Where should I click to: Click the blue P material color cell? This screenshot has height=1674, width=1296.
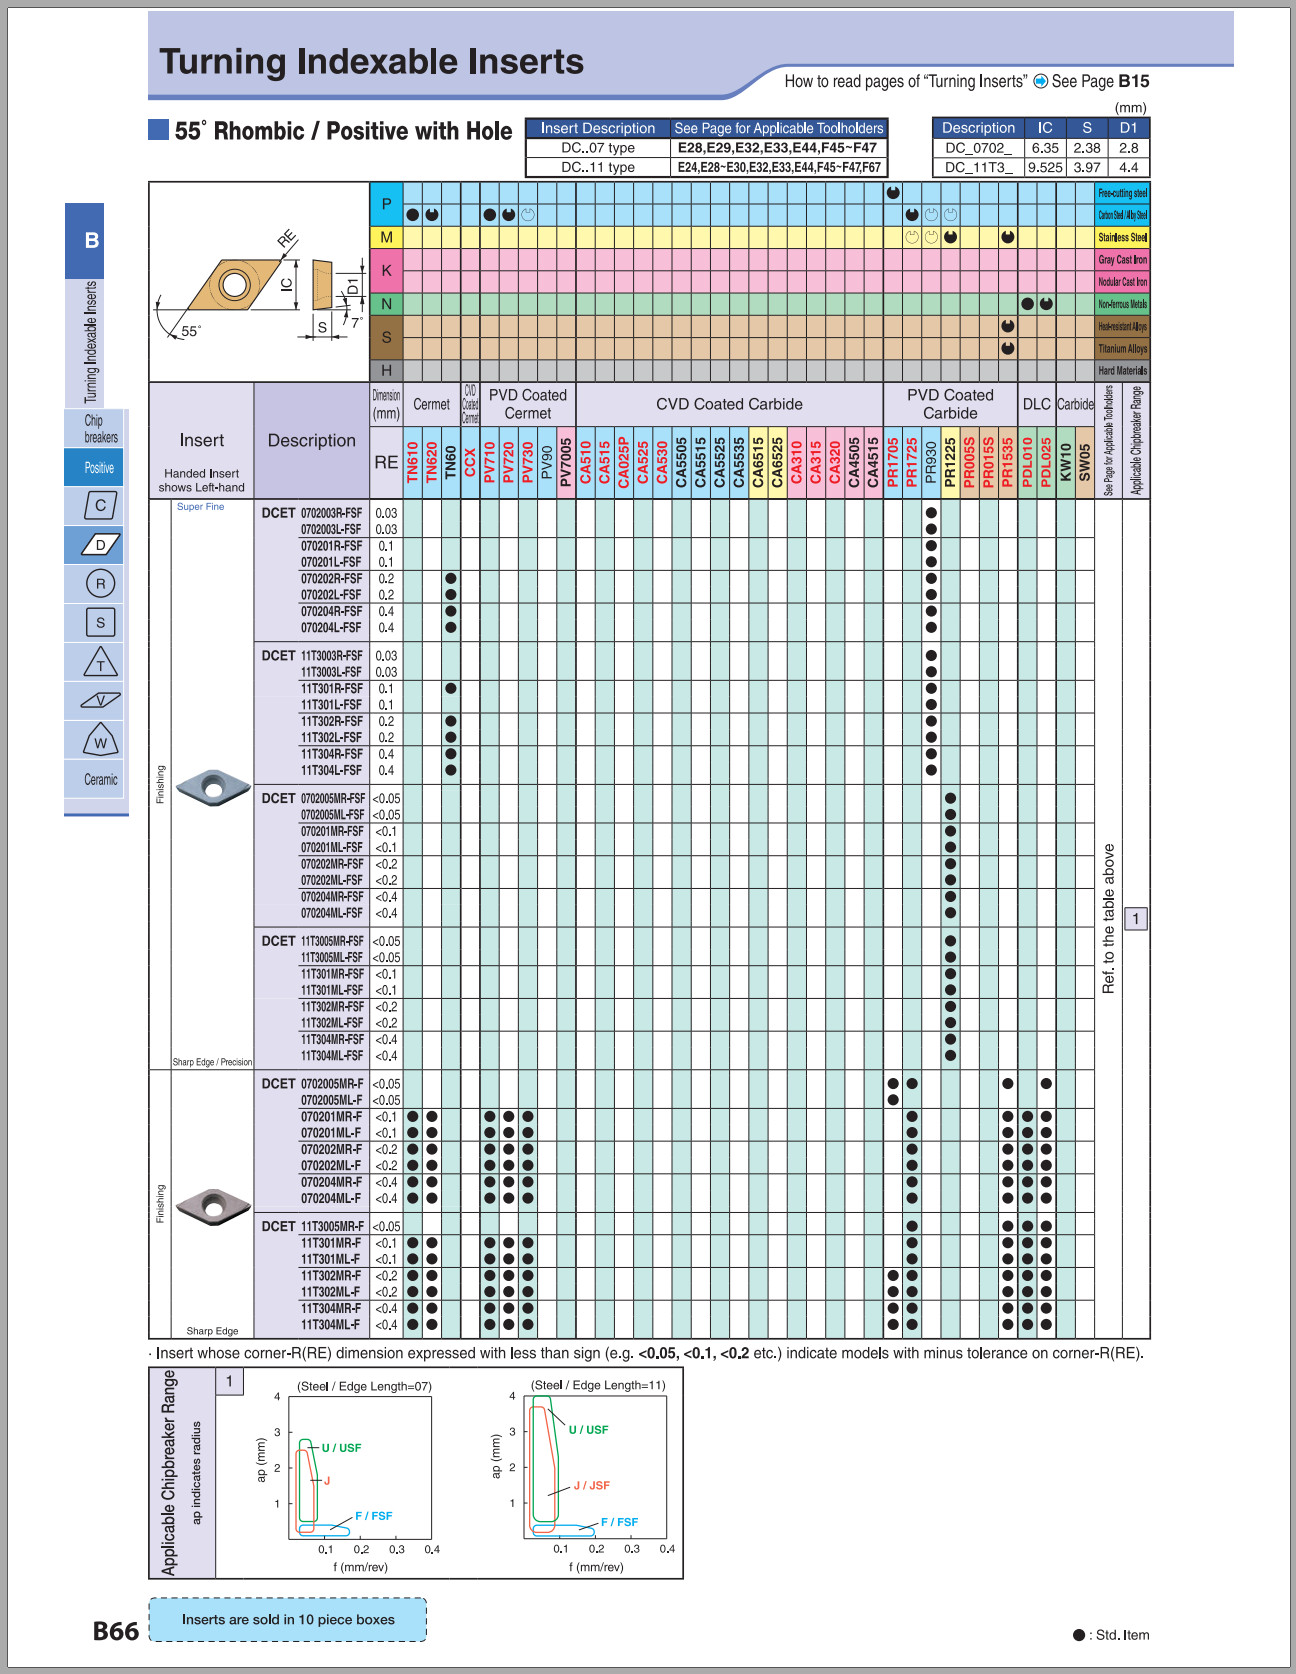point(386,204)
